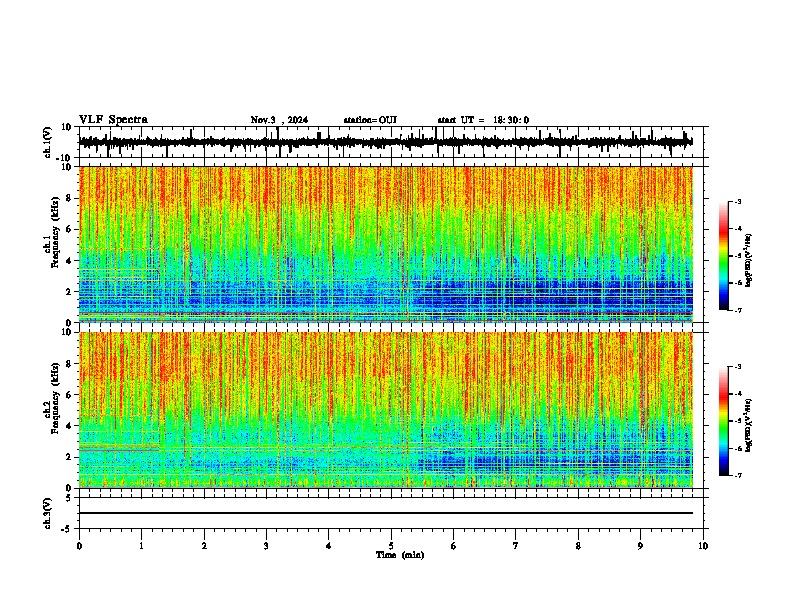Click the "Time (min)" axis label

coord(400,555)
